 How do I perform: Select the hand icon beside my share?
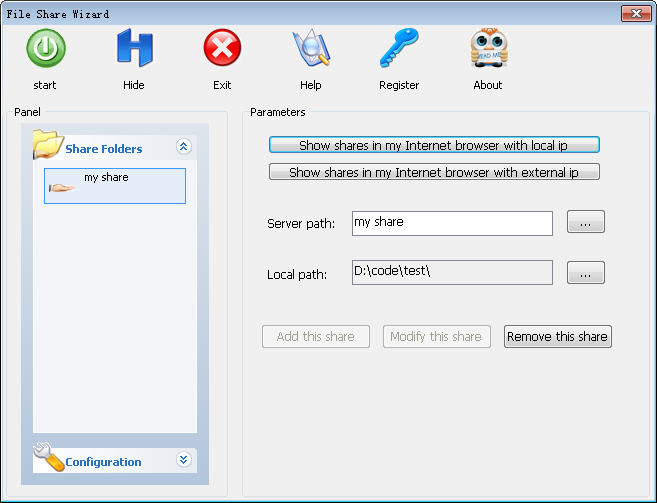point(62,186)
